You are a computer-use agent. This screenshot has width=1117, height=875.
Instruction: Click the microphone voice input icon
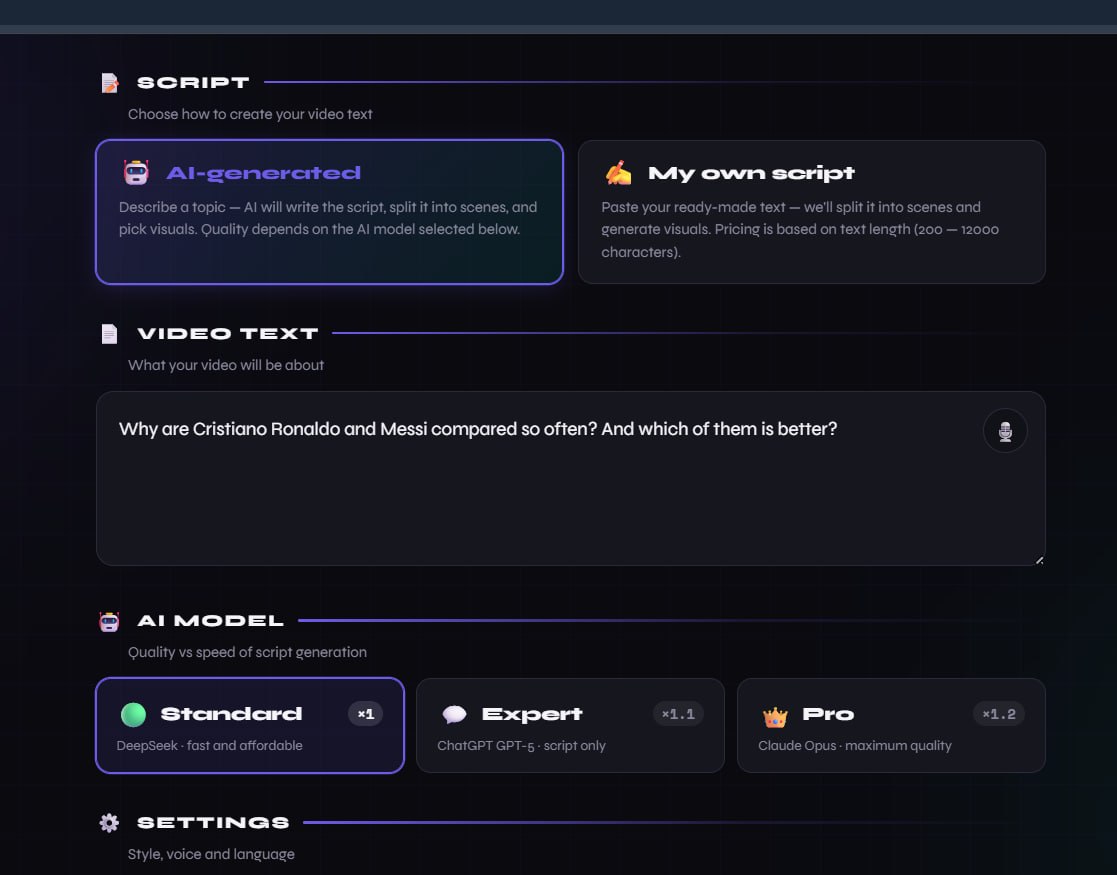click(1004, 430)
